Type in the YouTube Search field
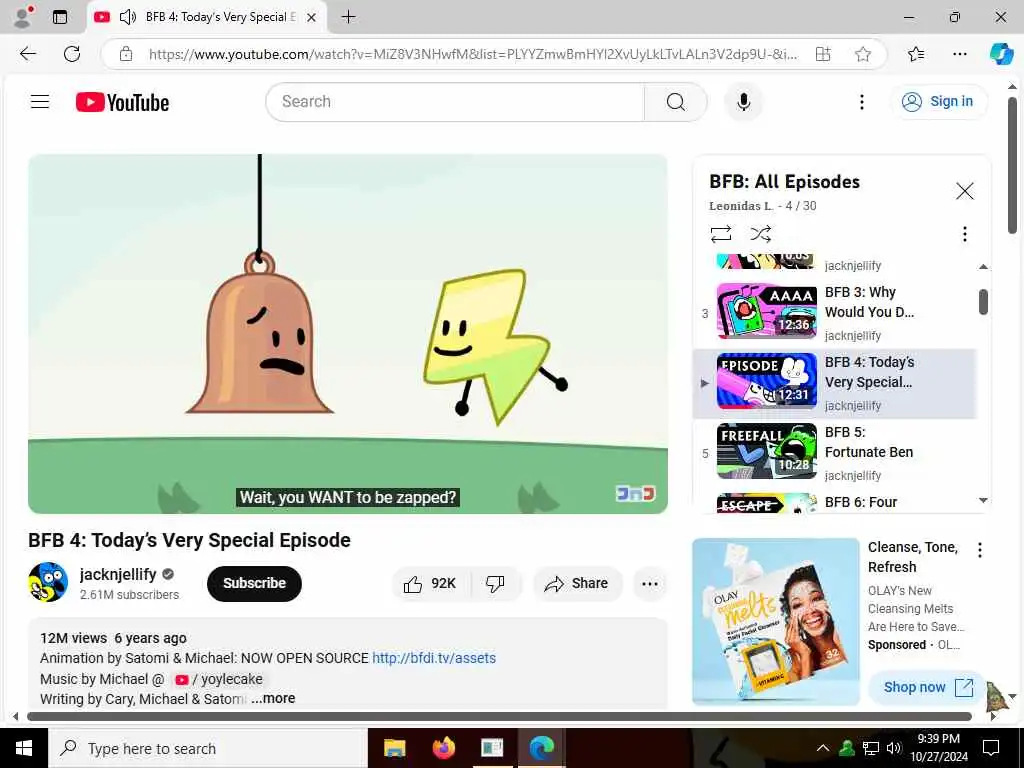 (455, 102)
